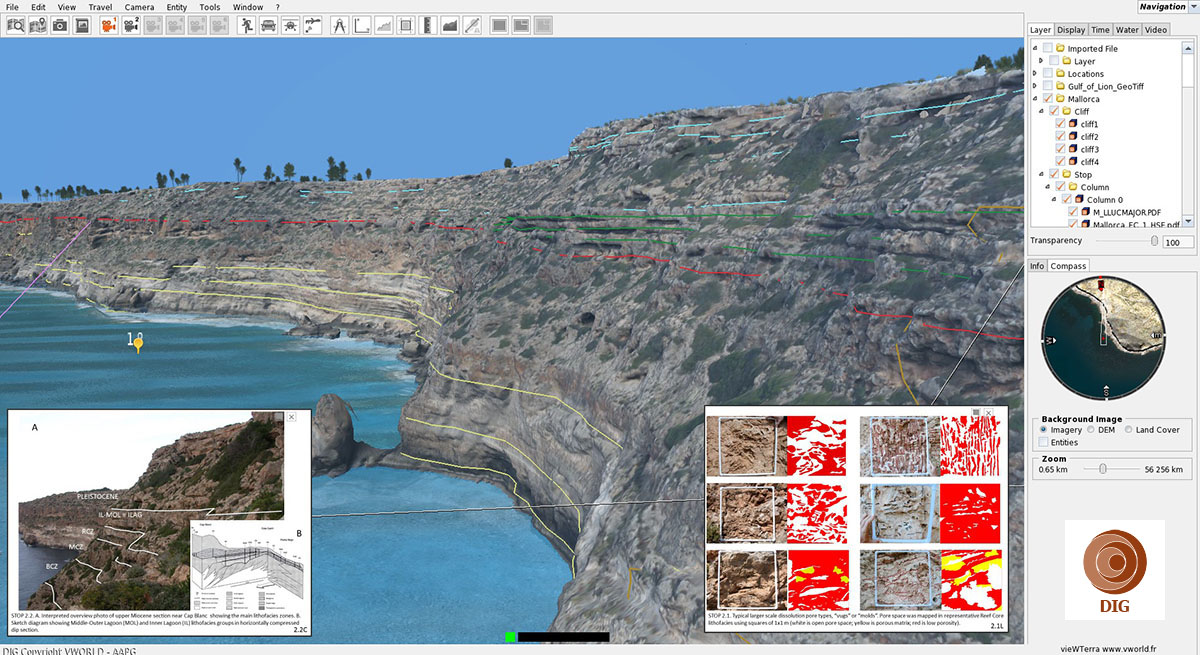Switch to car travel mode
1200x655 pixels.
click(x=269, y=25)
